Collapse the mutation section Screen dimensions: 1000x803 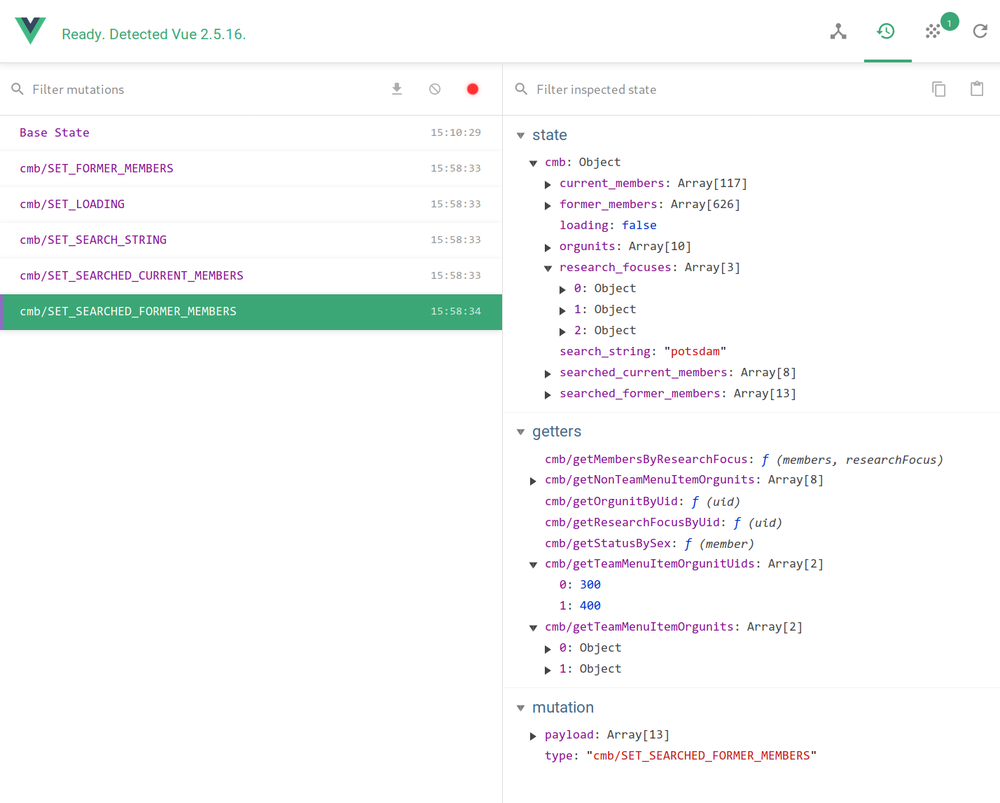pos(520,708)
